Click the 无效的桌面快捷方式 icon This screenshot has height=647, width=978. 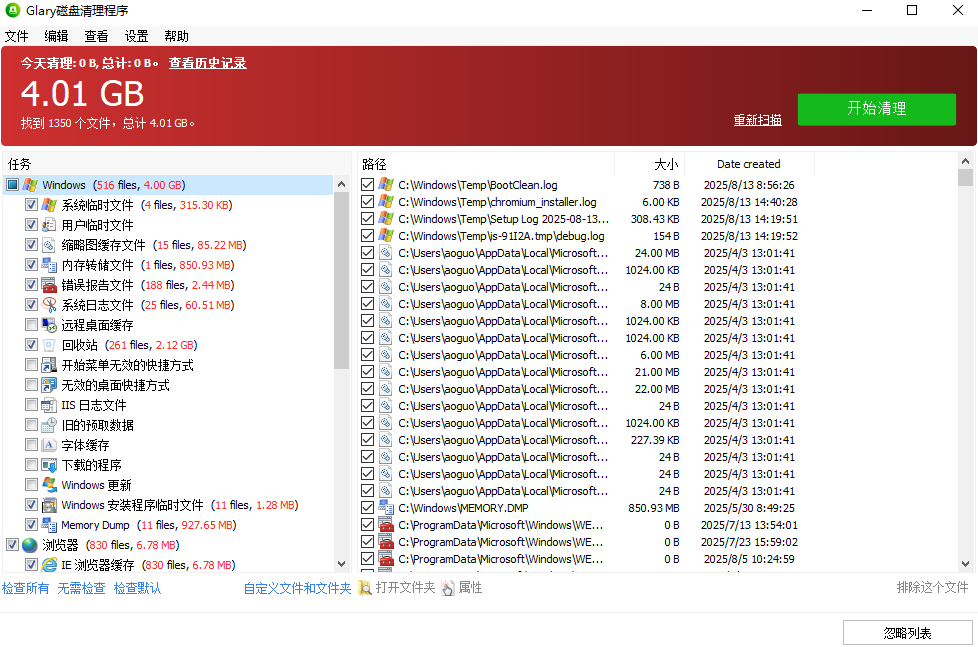pyautogui.click(x=49, y=385)
